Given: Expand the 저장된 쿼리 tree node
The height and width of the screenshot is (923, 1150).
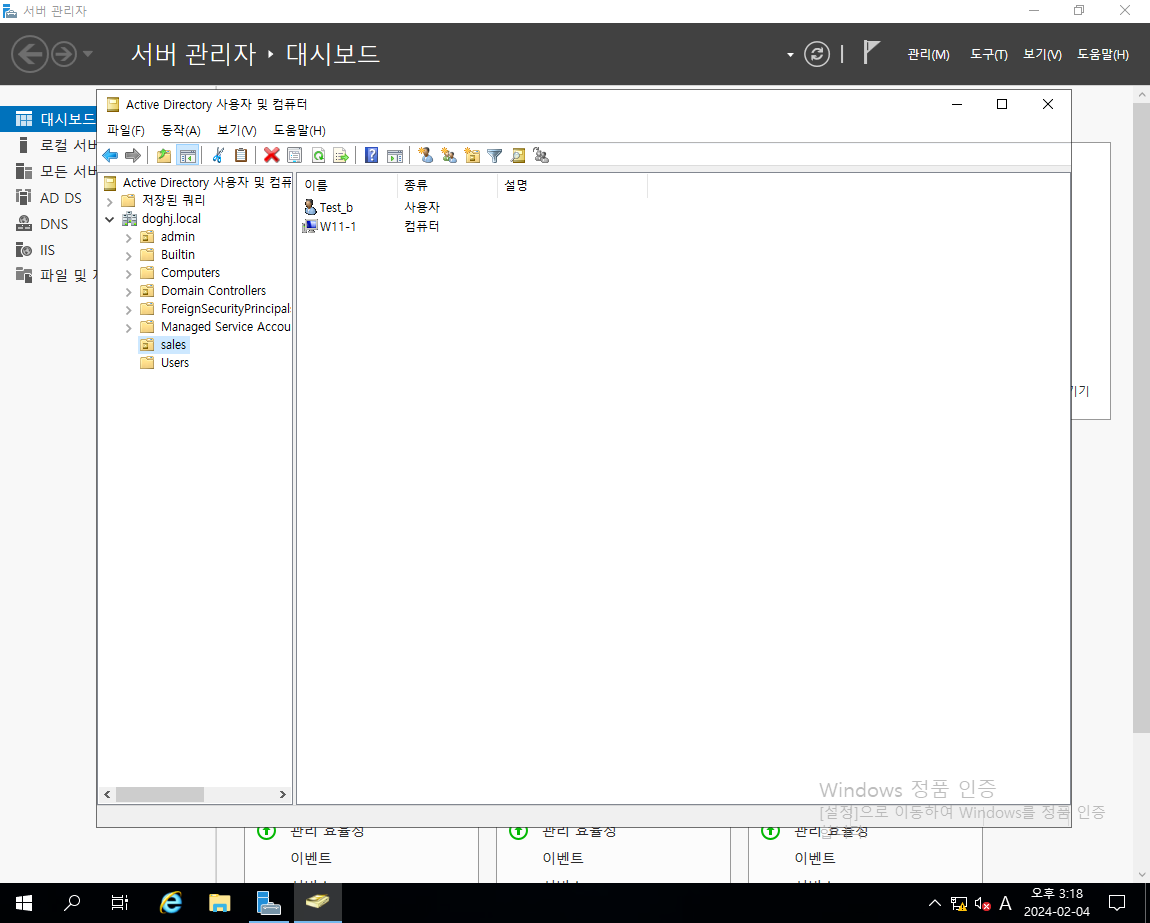Looking at the screenshot, I should 110,201.
